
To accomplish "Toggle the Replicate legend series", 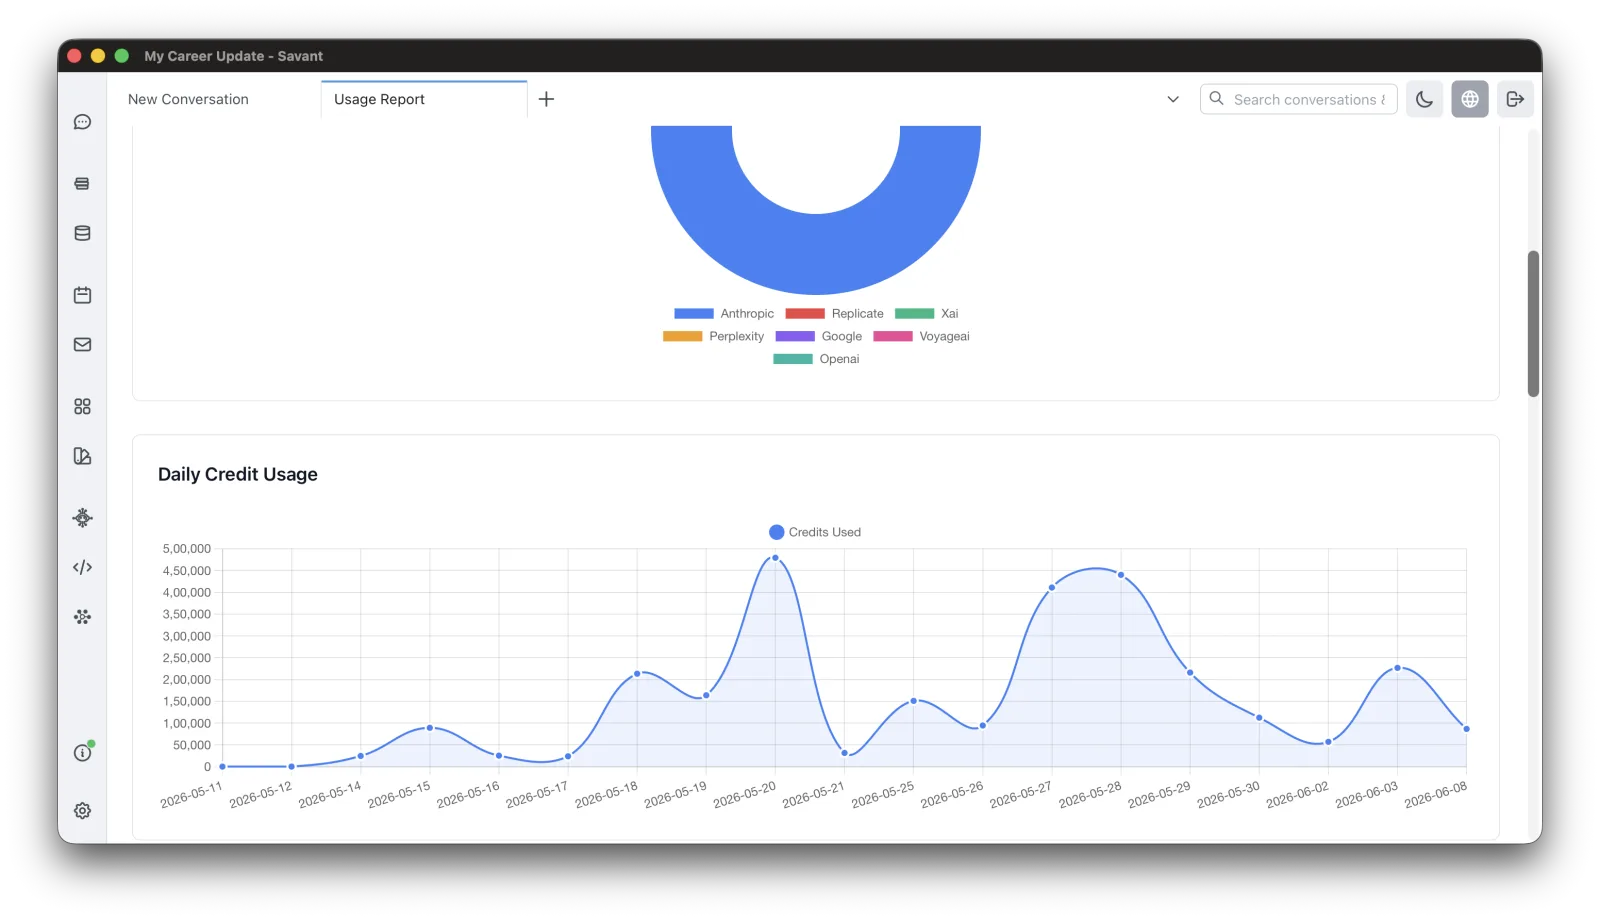I will pyautogui.click(x=834, y=314).
